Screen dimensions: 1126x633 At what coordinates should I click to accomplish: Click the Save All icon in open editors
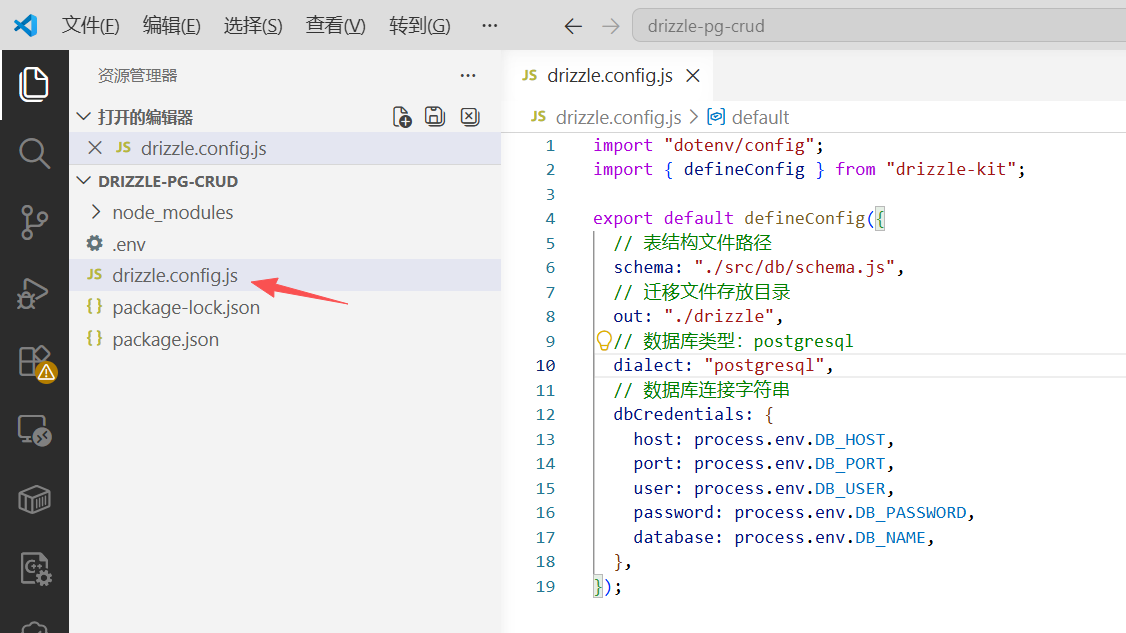point(435,116)
